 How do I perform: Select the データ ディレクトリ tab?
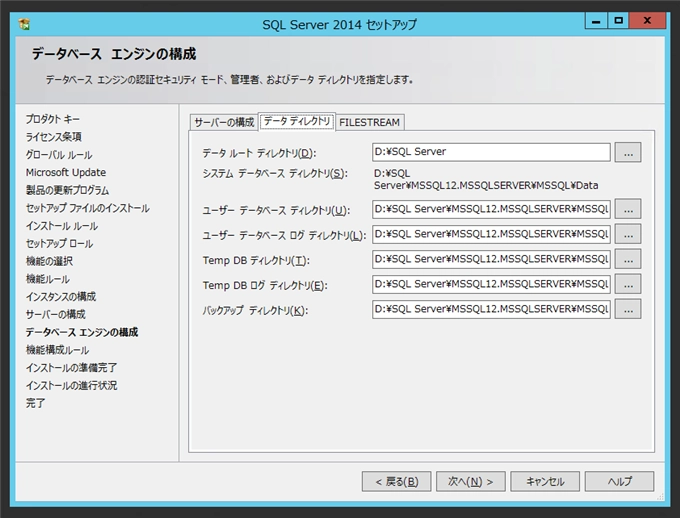(297, 121)
